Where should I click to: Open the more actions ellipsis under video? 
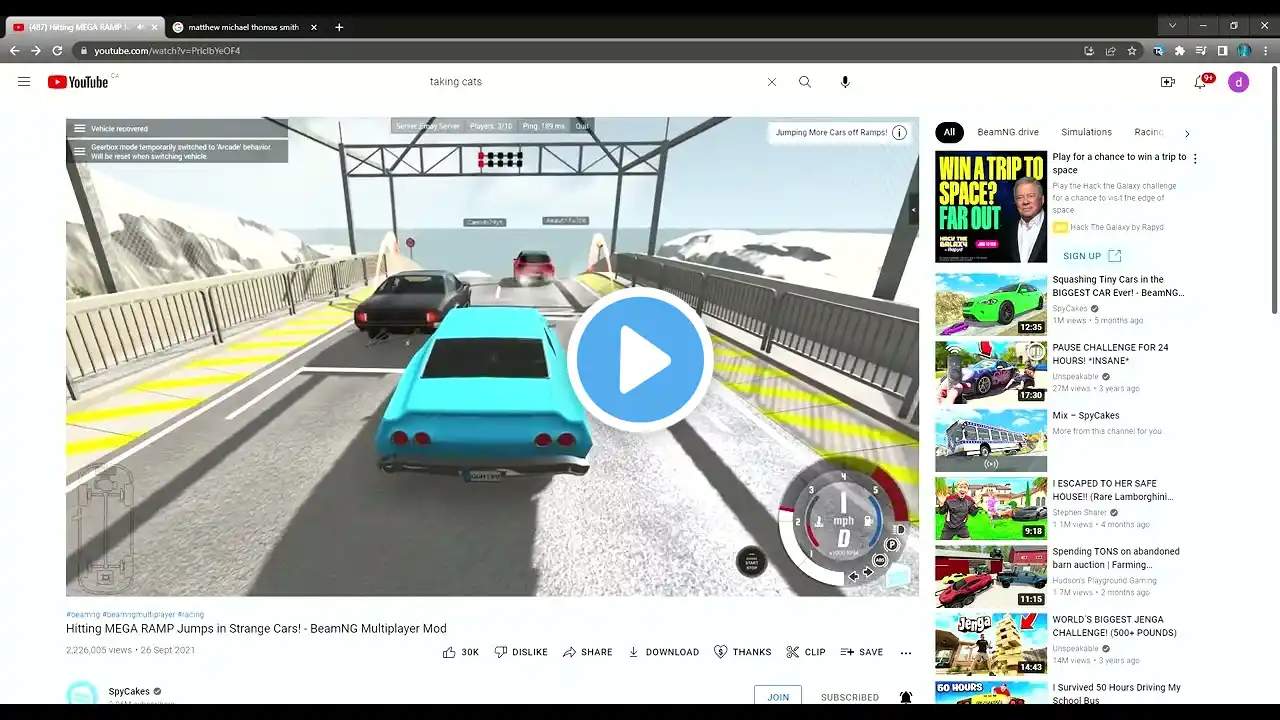click(x=906, y=652)
